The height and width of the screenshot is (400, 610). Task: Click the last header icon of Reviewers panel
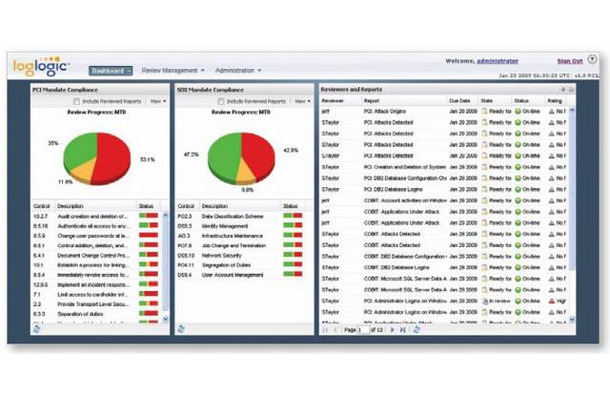[571, 89]
